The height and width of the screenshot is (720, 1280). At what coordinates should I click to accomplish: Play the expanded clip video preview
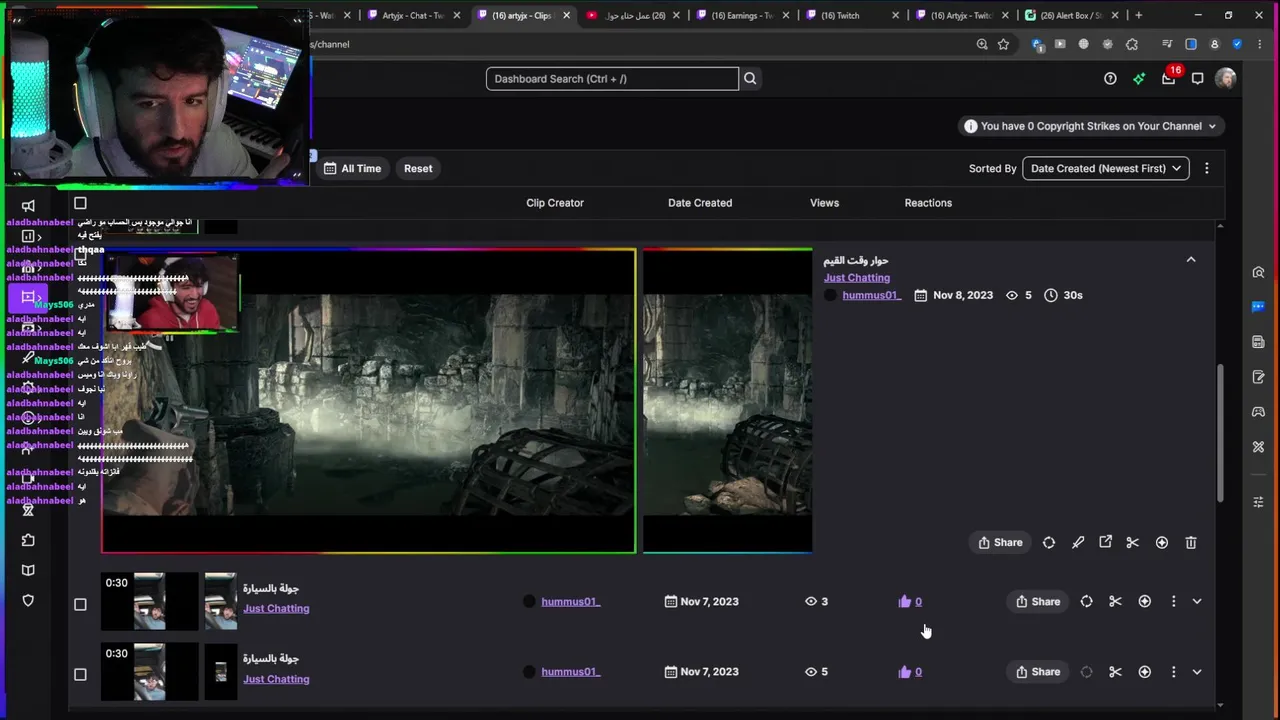coord(368,400)
